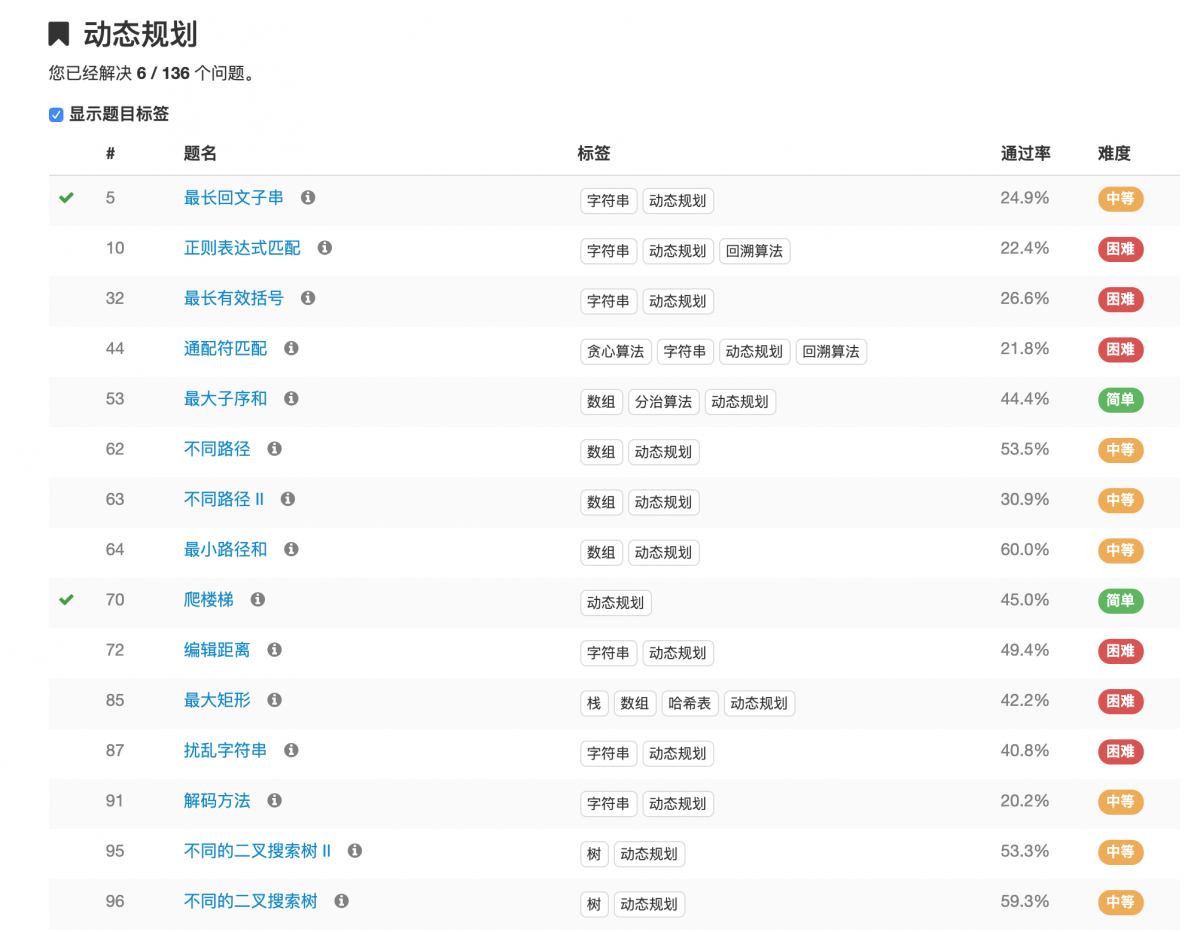Open the 解码方法 problem
Screen dimensions: 1200x932
click(217, 800)
